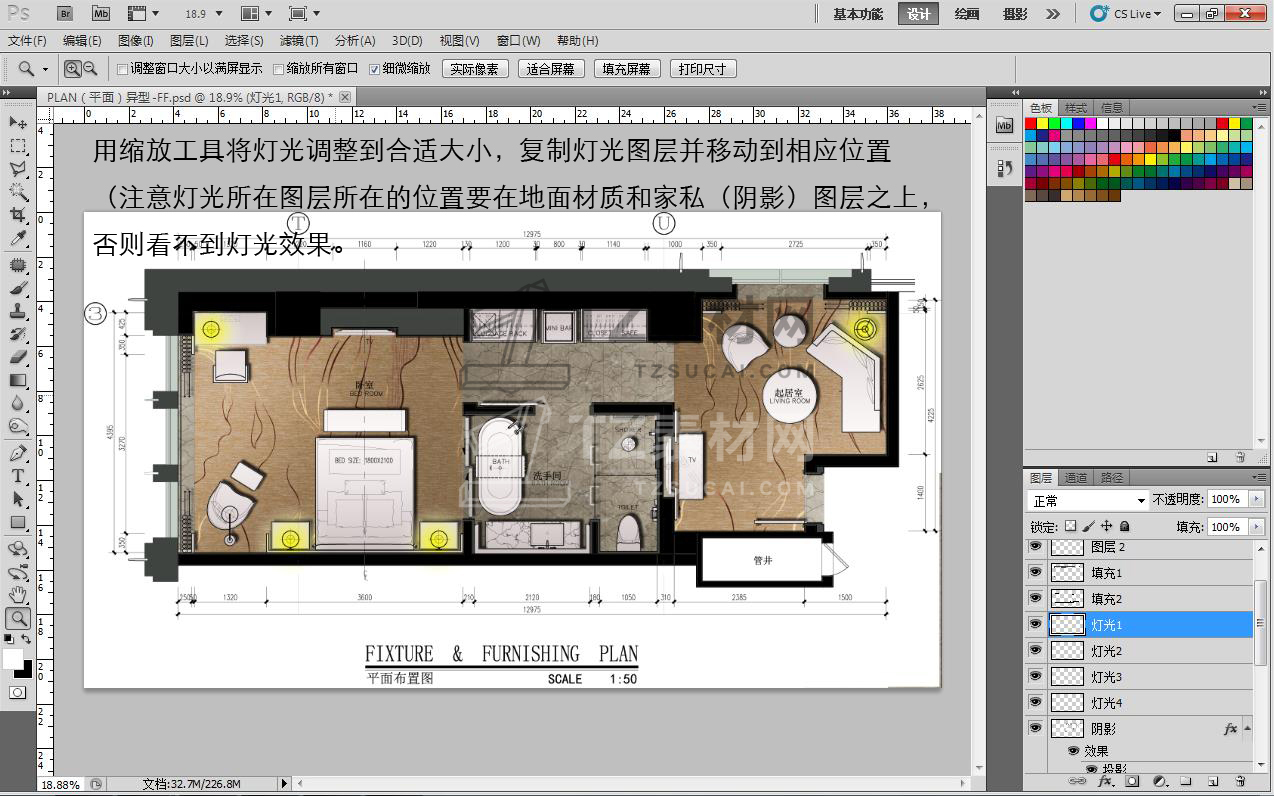
Task: Activate the Hand tool
Action: [x=18, y=596]
